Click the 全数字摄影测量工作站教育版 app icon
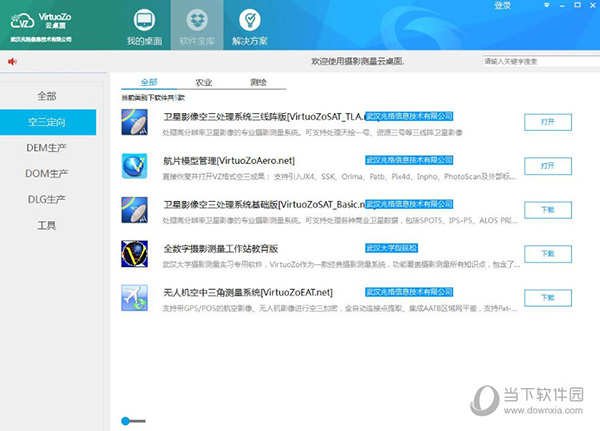The image size is (600, 431). click(134, 254)
